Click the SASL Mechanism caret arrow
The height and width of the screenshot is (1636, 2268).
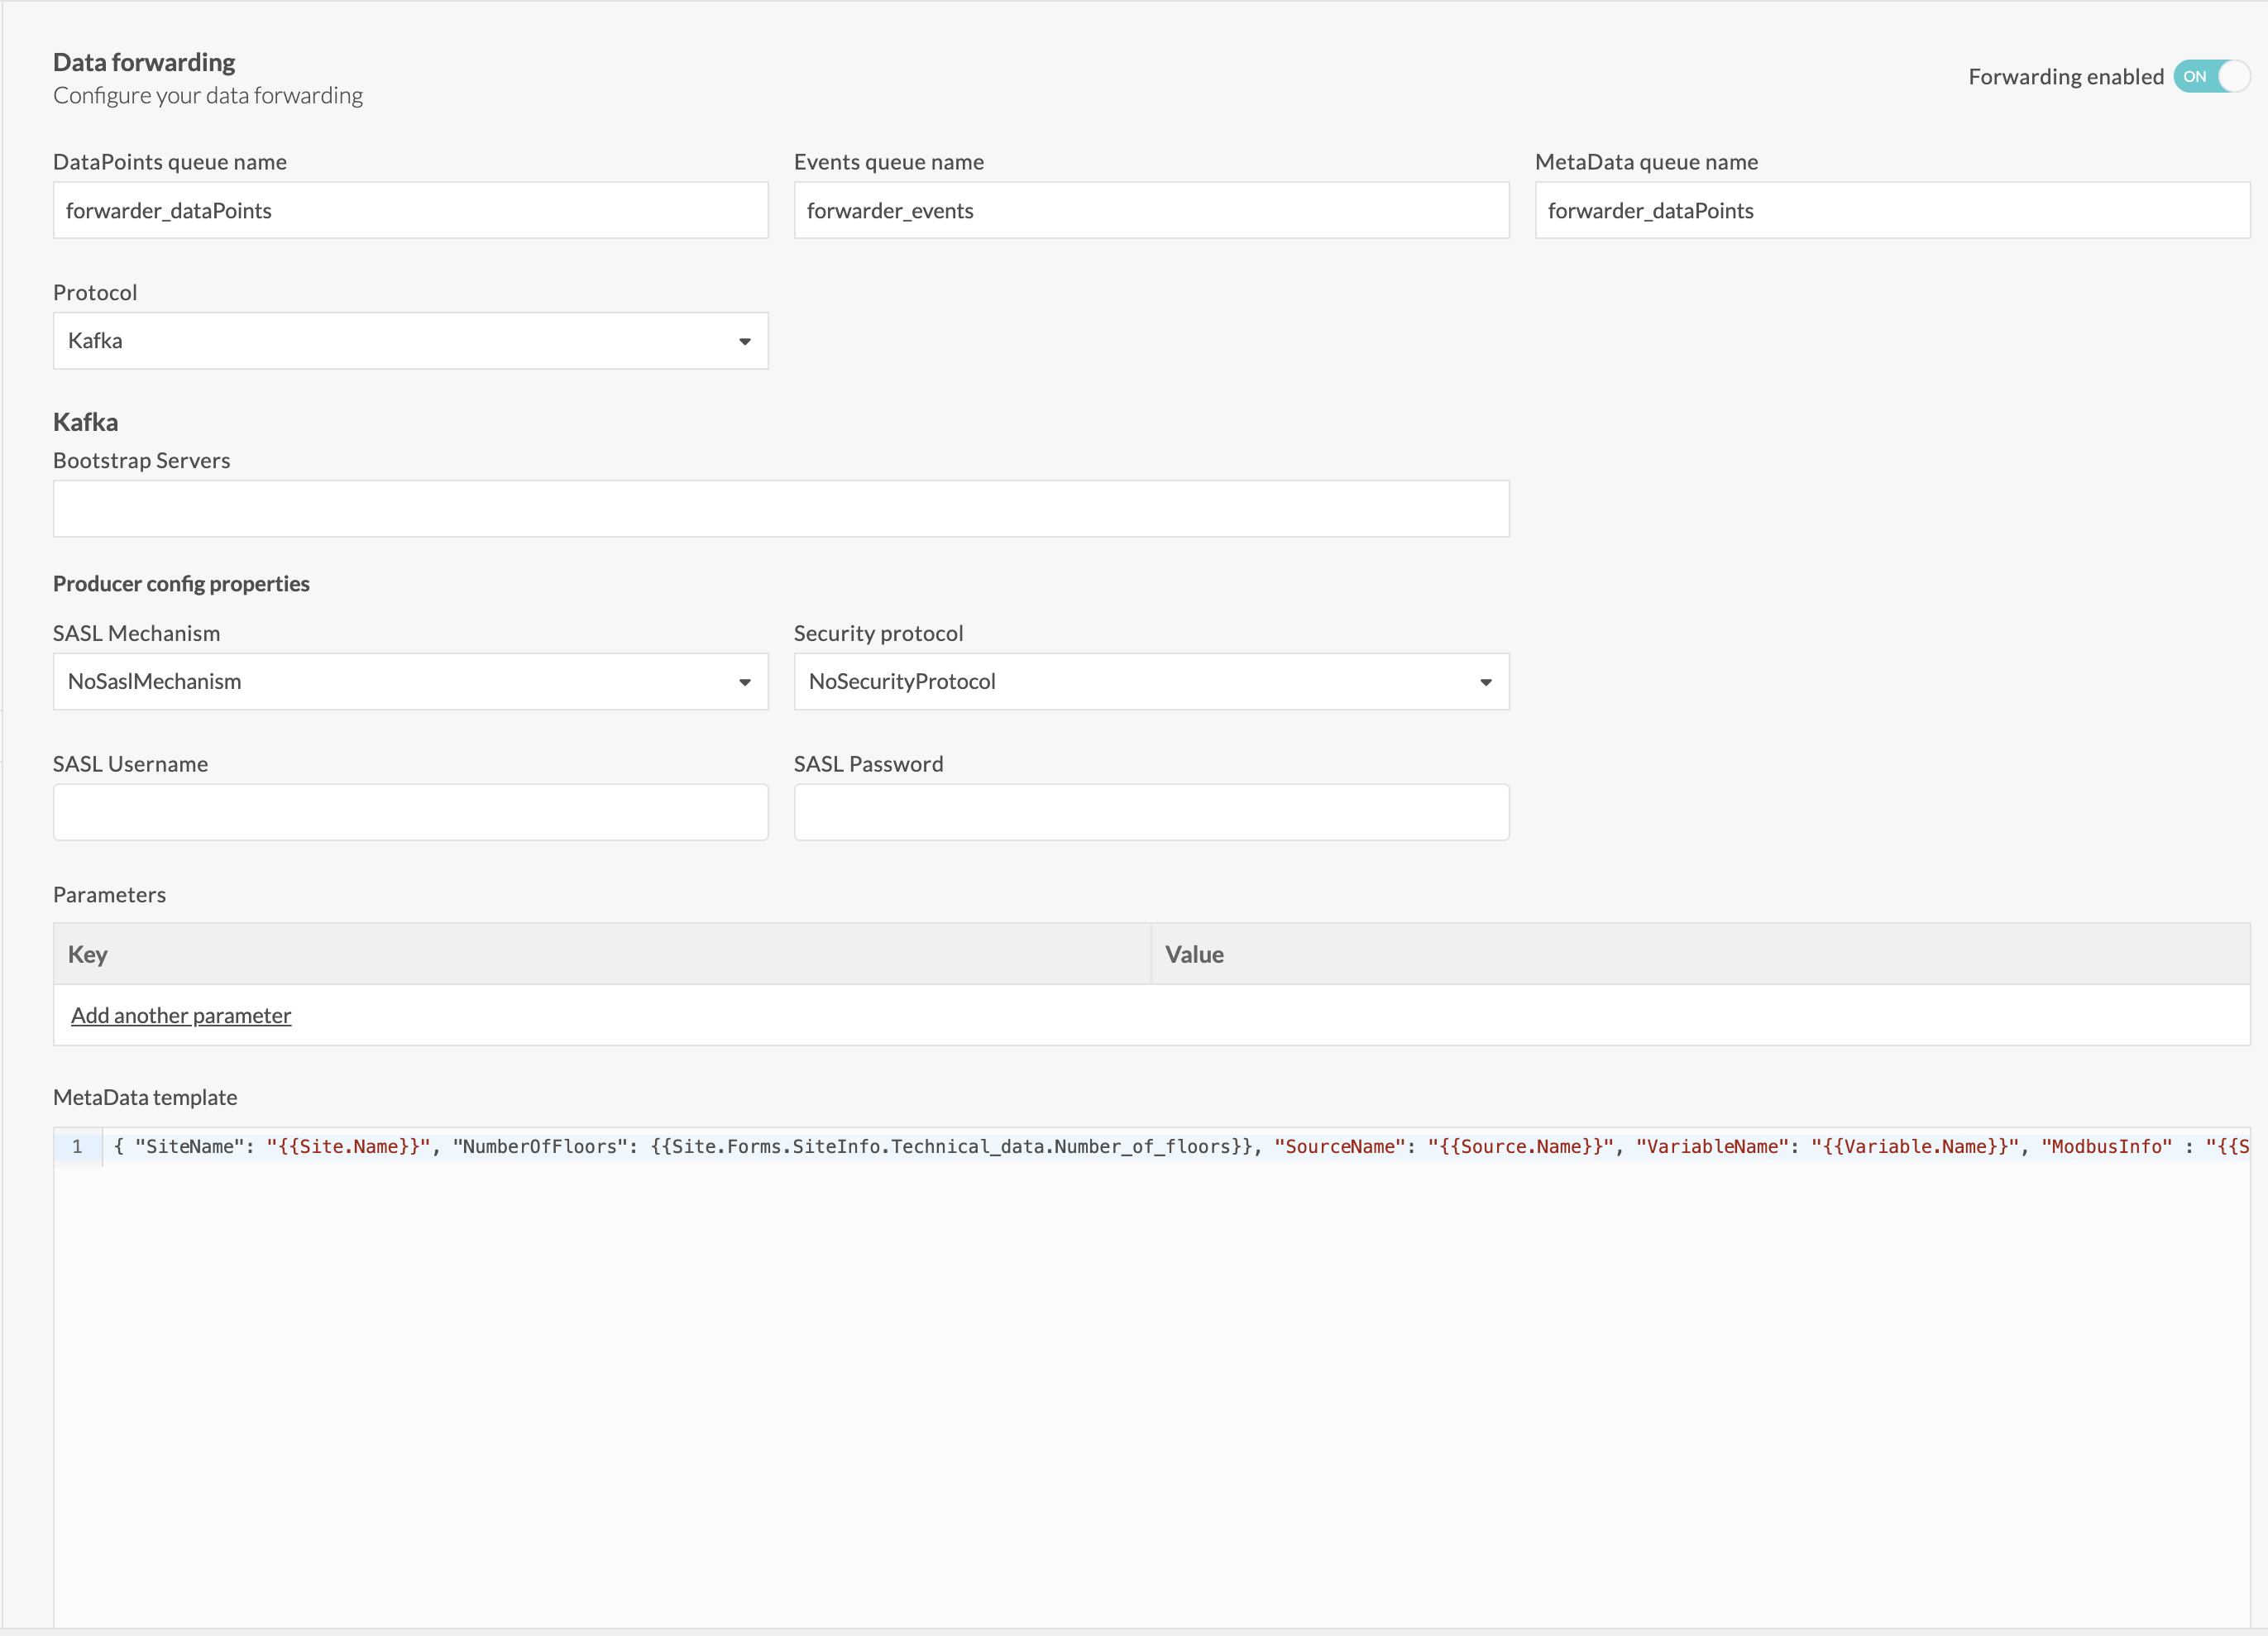tap(745, 683)
